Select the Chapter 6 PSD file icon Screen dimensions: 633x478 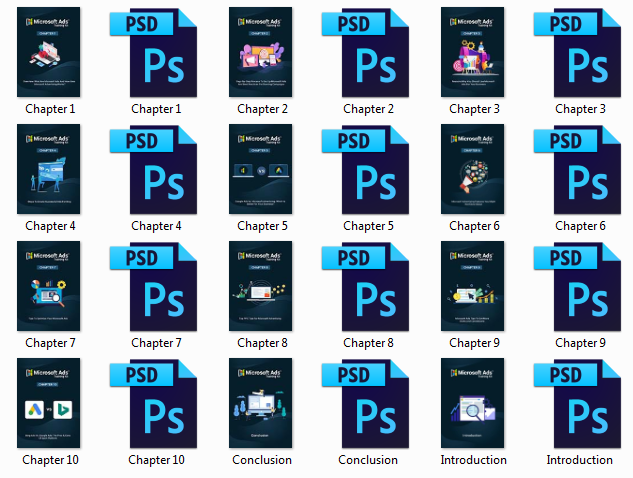pos(577,170)
